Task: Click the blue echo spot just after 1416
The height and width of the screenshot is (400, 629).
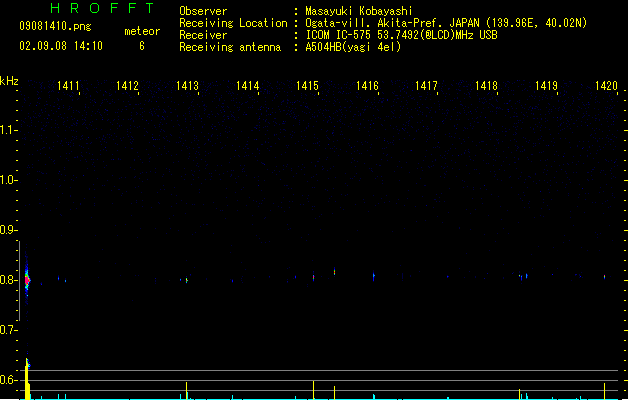Action: click(373, 276)
